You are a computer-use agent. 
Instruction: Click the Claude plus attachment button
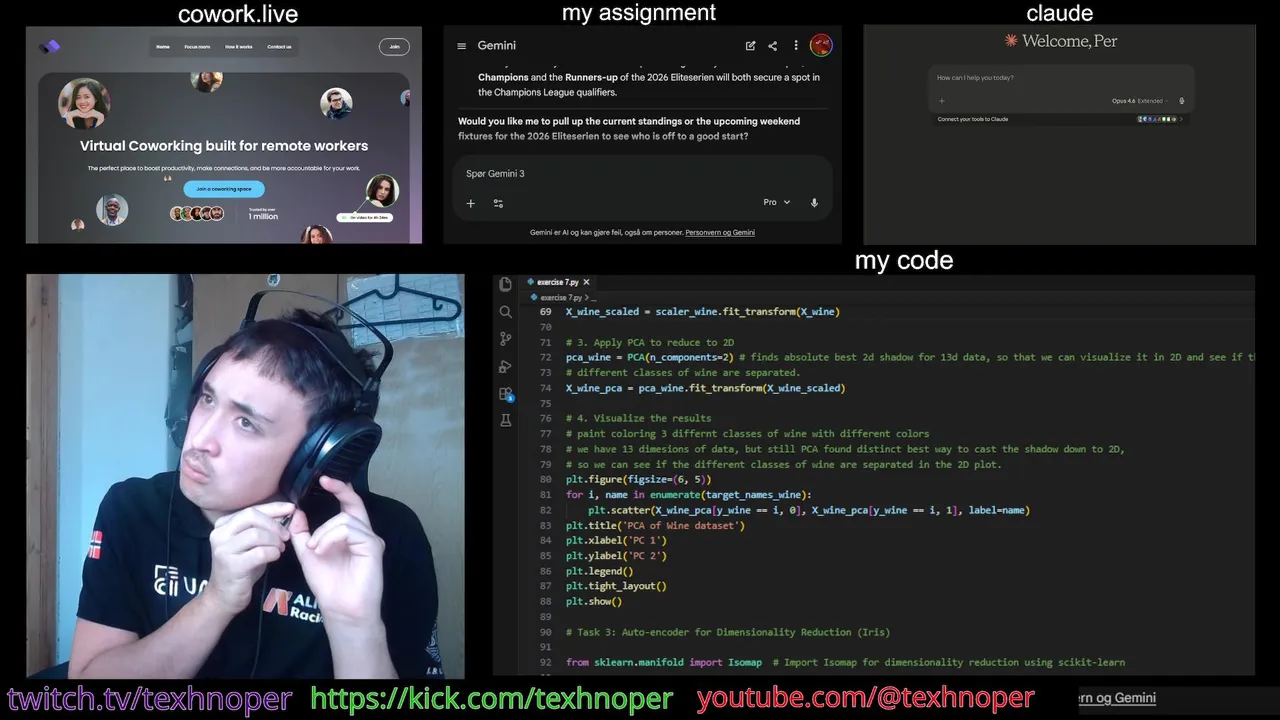(941, 101)
